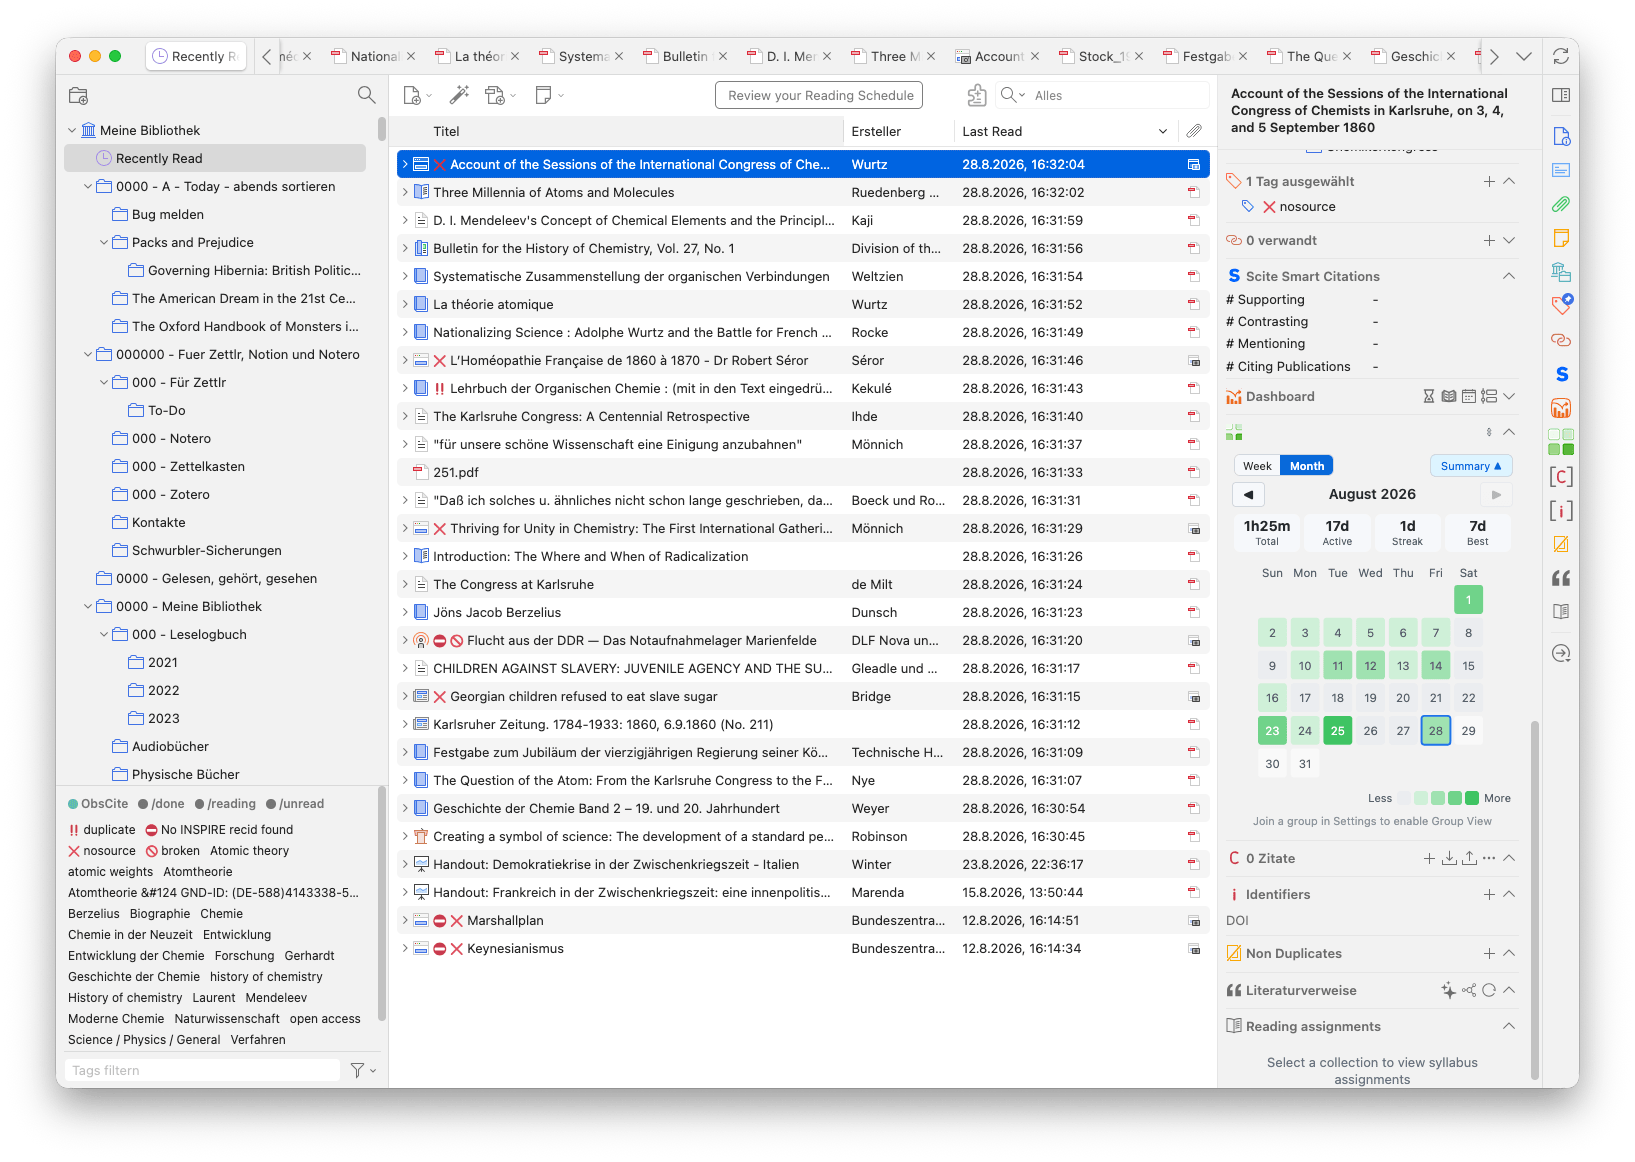Switch to the Recently Read tab

click(x=195, y=56)
